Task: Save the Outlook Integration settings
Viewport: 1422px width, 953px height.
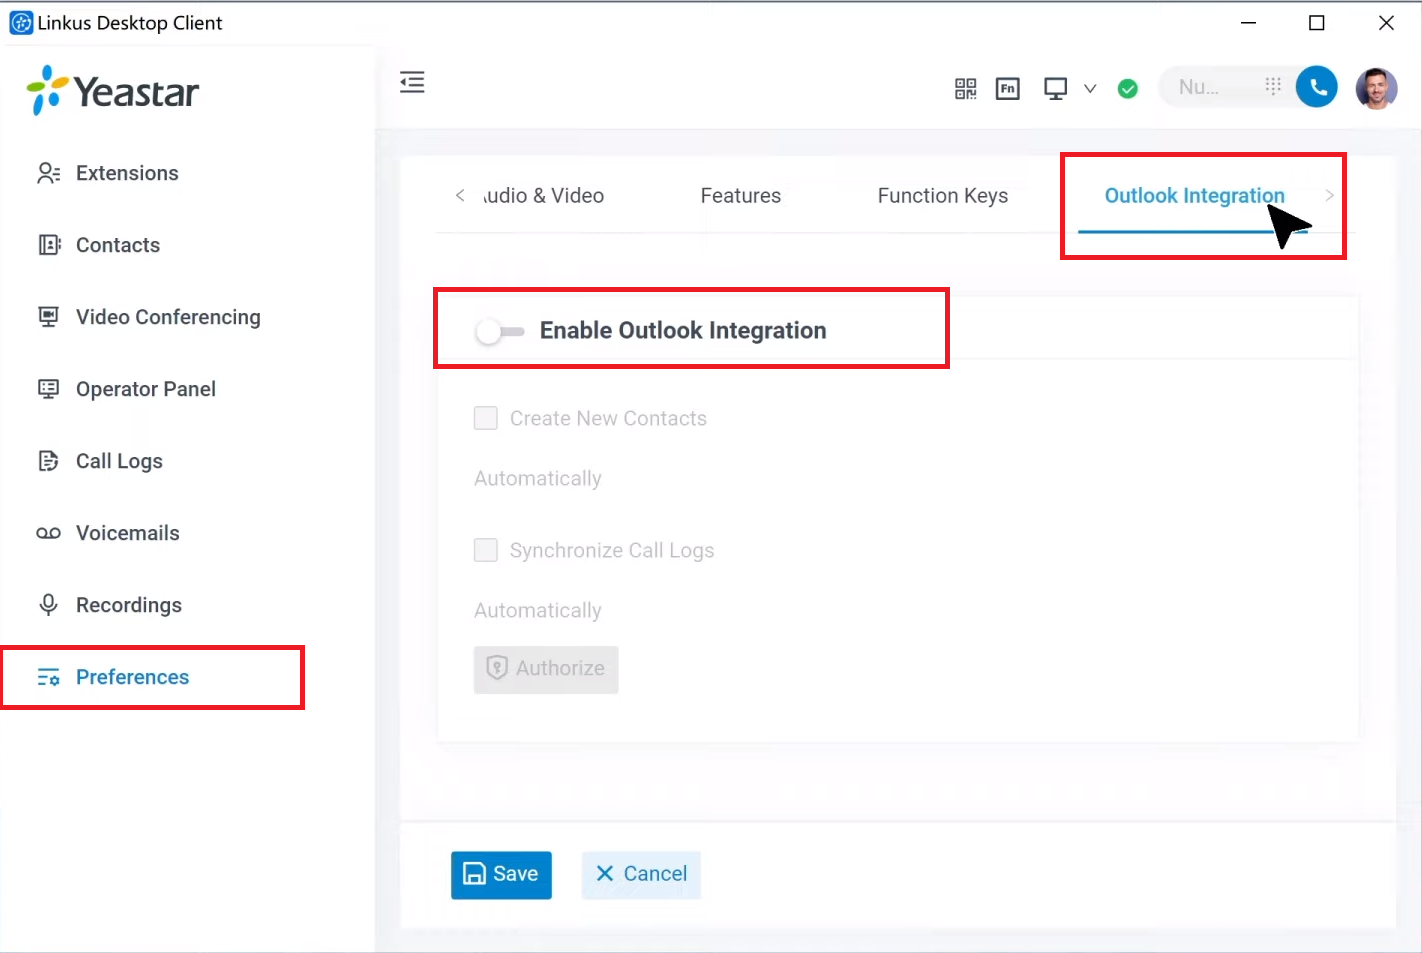Action: pos(501,874)
